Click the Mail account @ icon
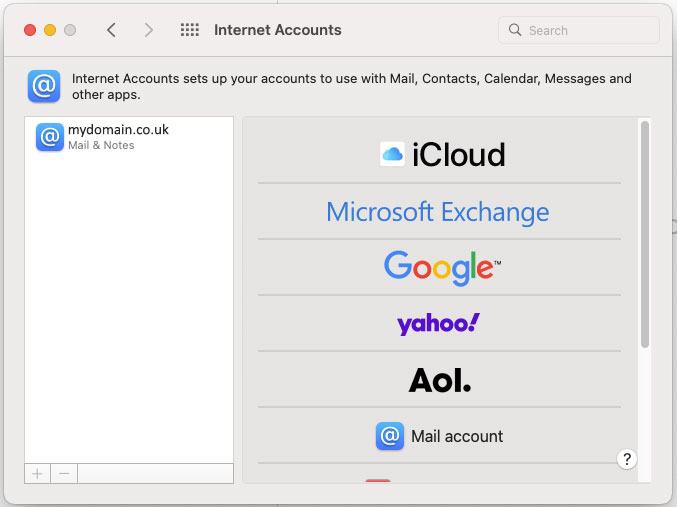This screenshot has height=507, width=677. [x=390, y=436]
